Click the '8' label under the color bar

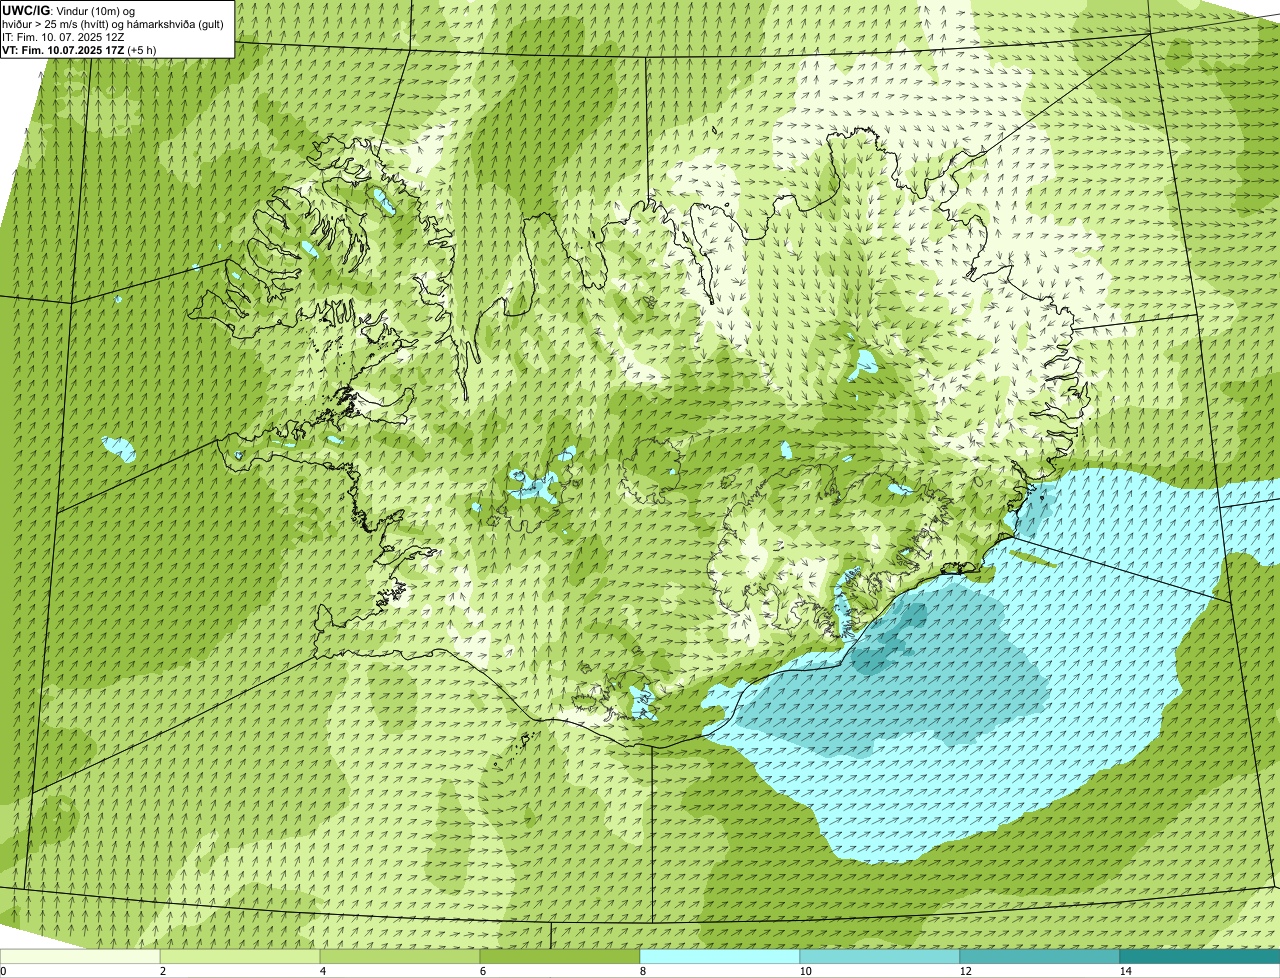point(642,971)
